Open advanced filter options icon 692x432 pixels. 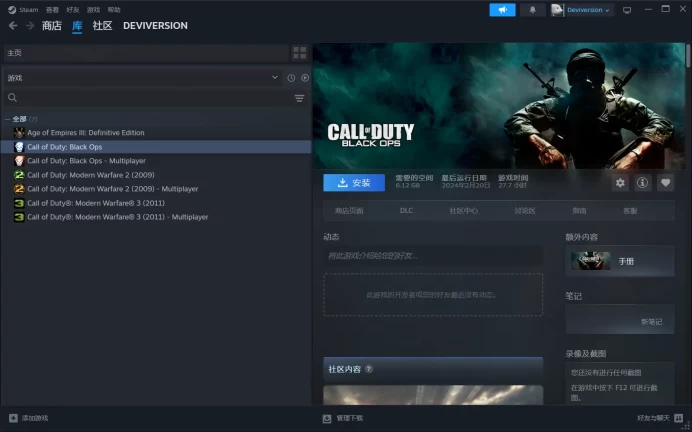pyautogui.click(x=299, y=98)
